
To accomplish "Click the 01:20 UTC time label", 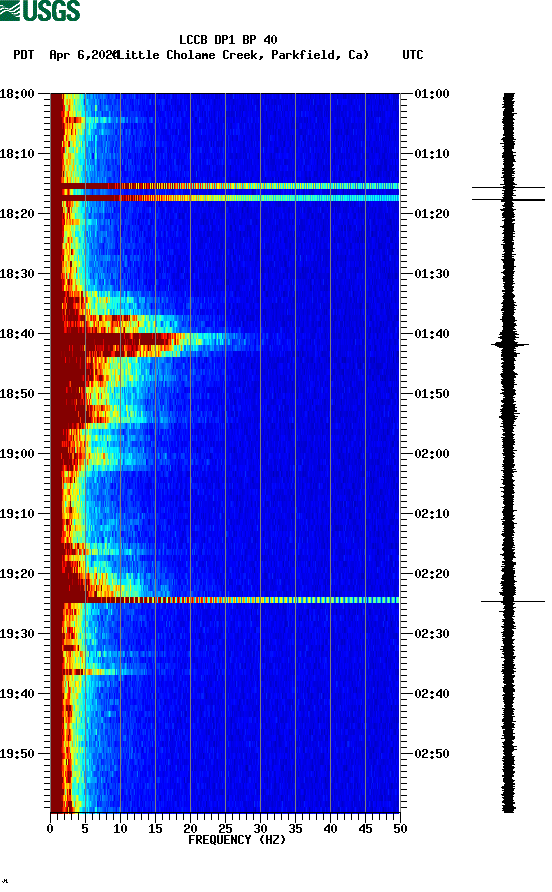I will (x=432, y=214).
